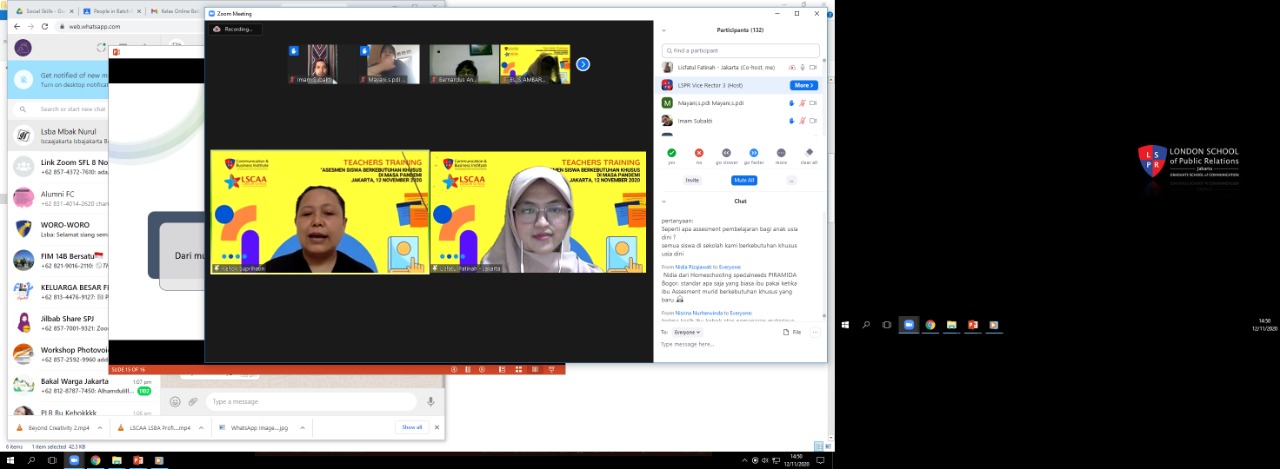
Task: Open the More menu for LSPR Vice Rector 3
Action: tap(804, 85)
